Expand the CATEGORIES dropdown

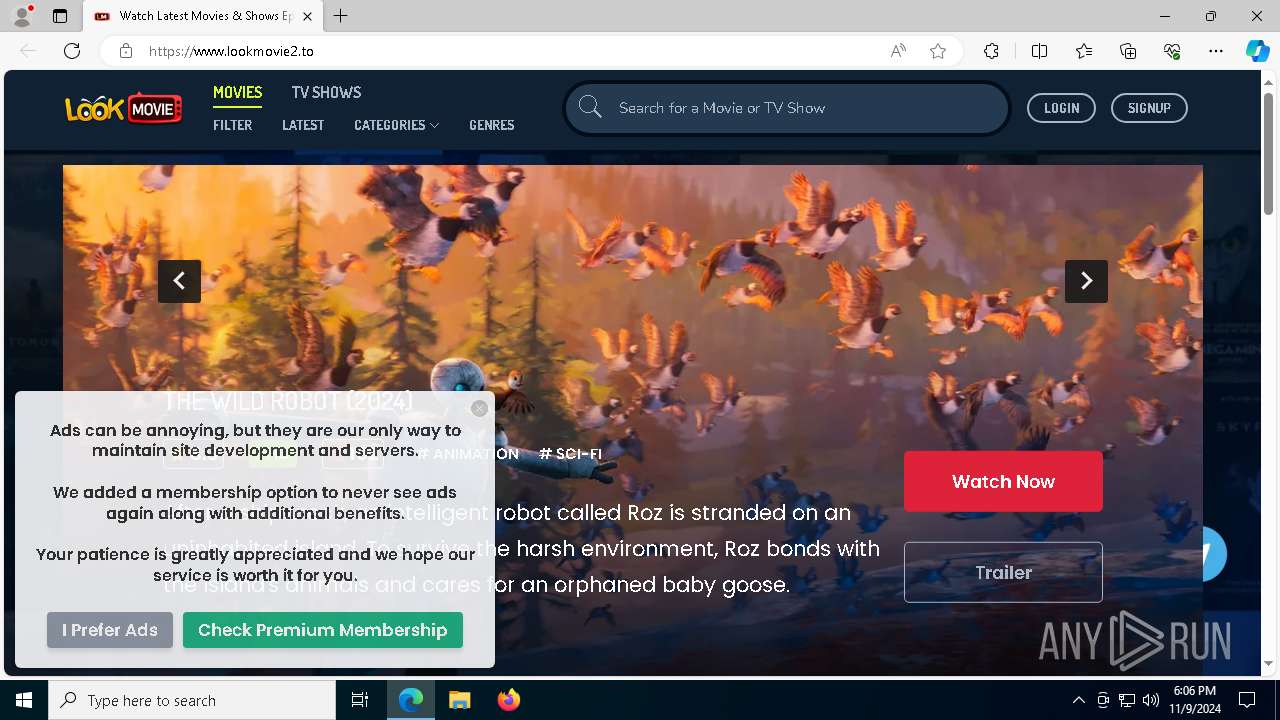coord(396,125)
